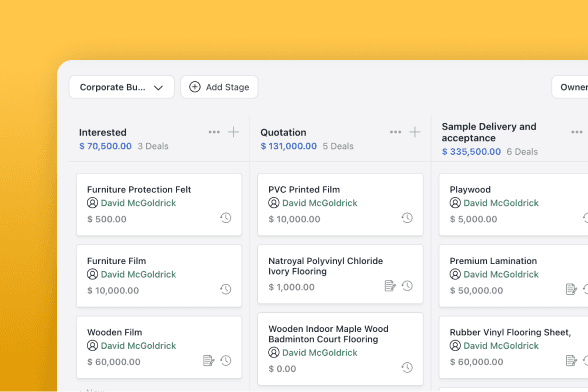
Task: Open the PVC Printed Film deal title
Action: pos(304,189)
